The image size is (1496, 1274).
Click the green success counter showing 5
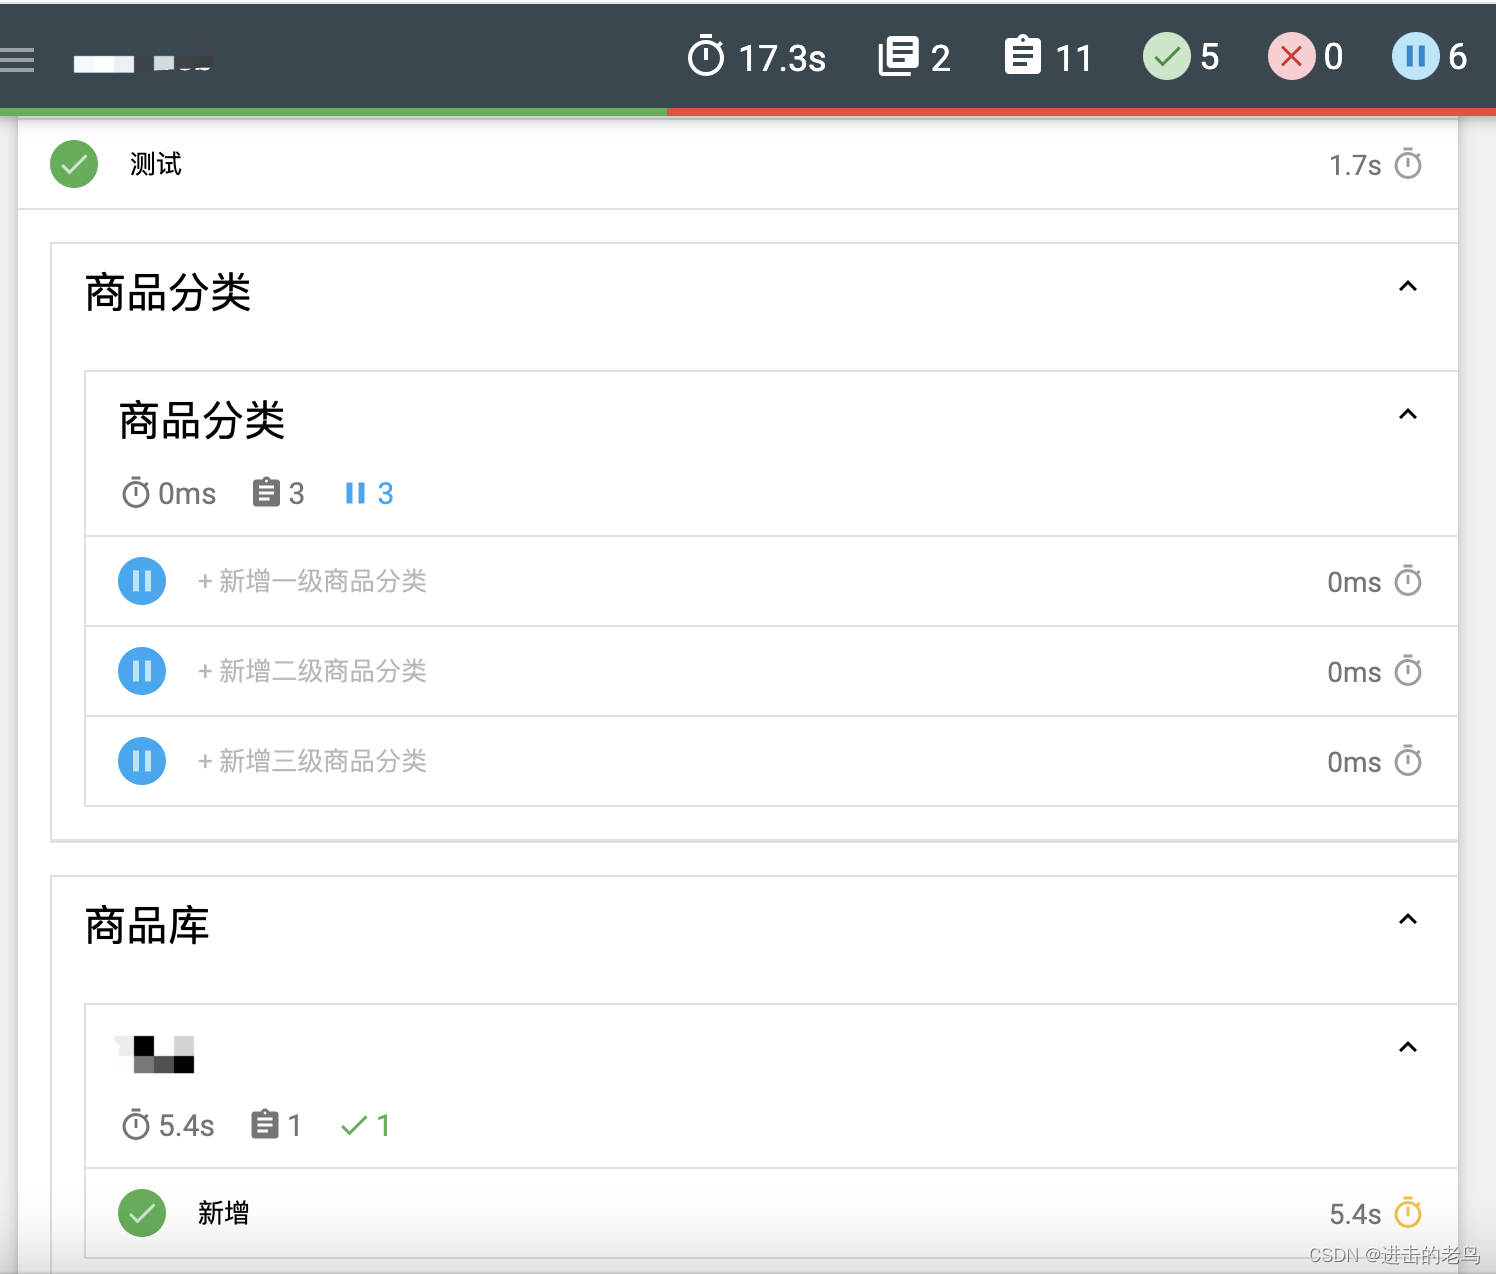(x=1166, y=56)
